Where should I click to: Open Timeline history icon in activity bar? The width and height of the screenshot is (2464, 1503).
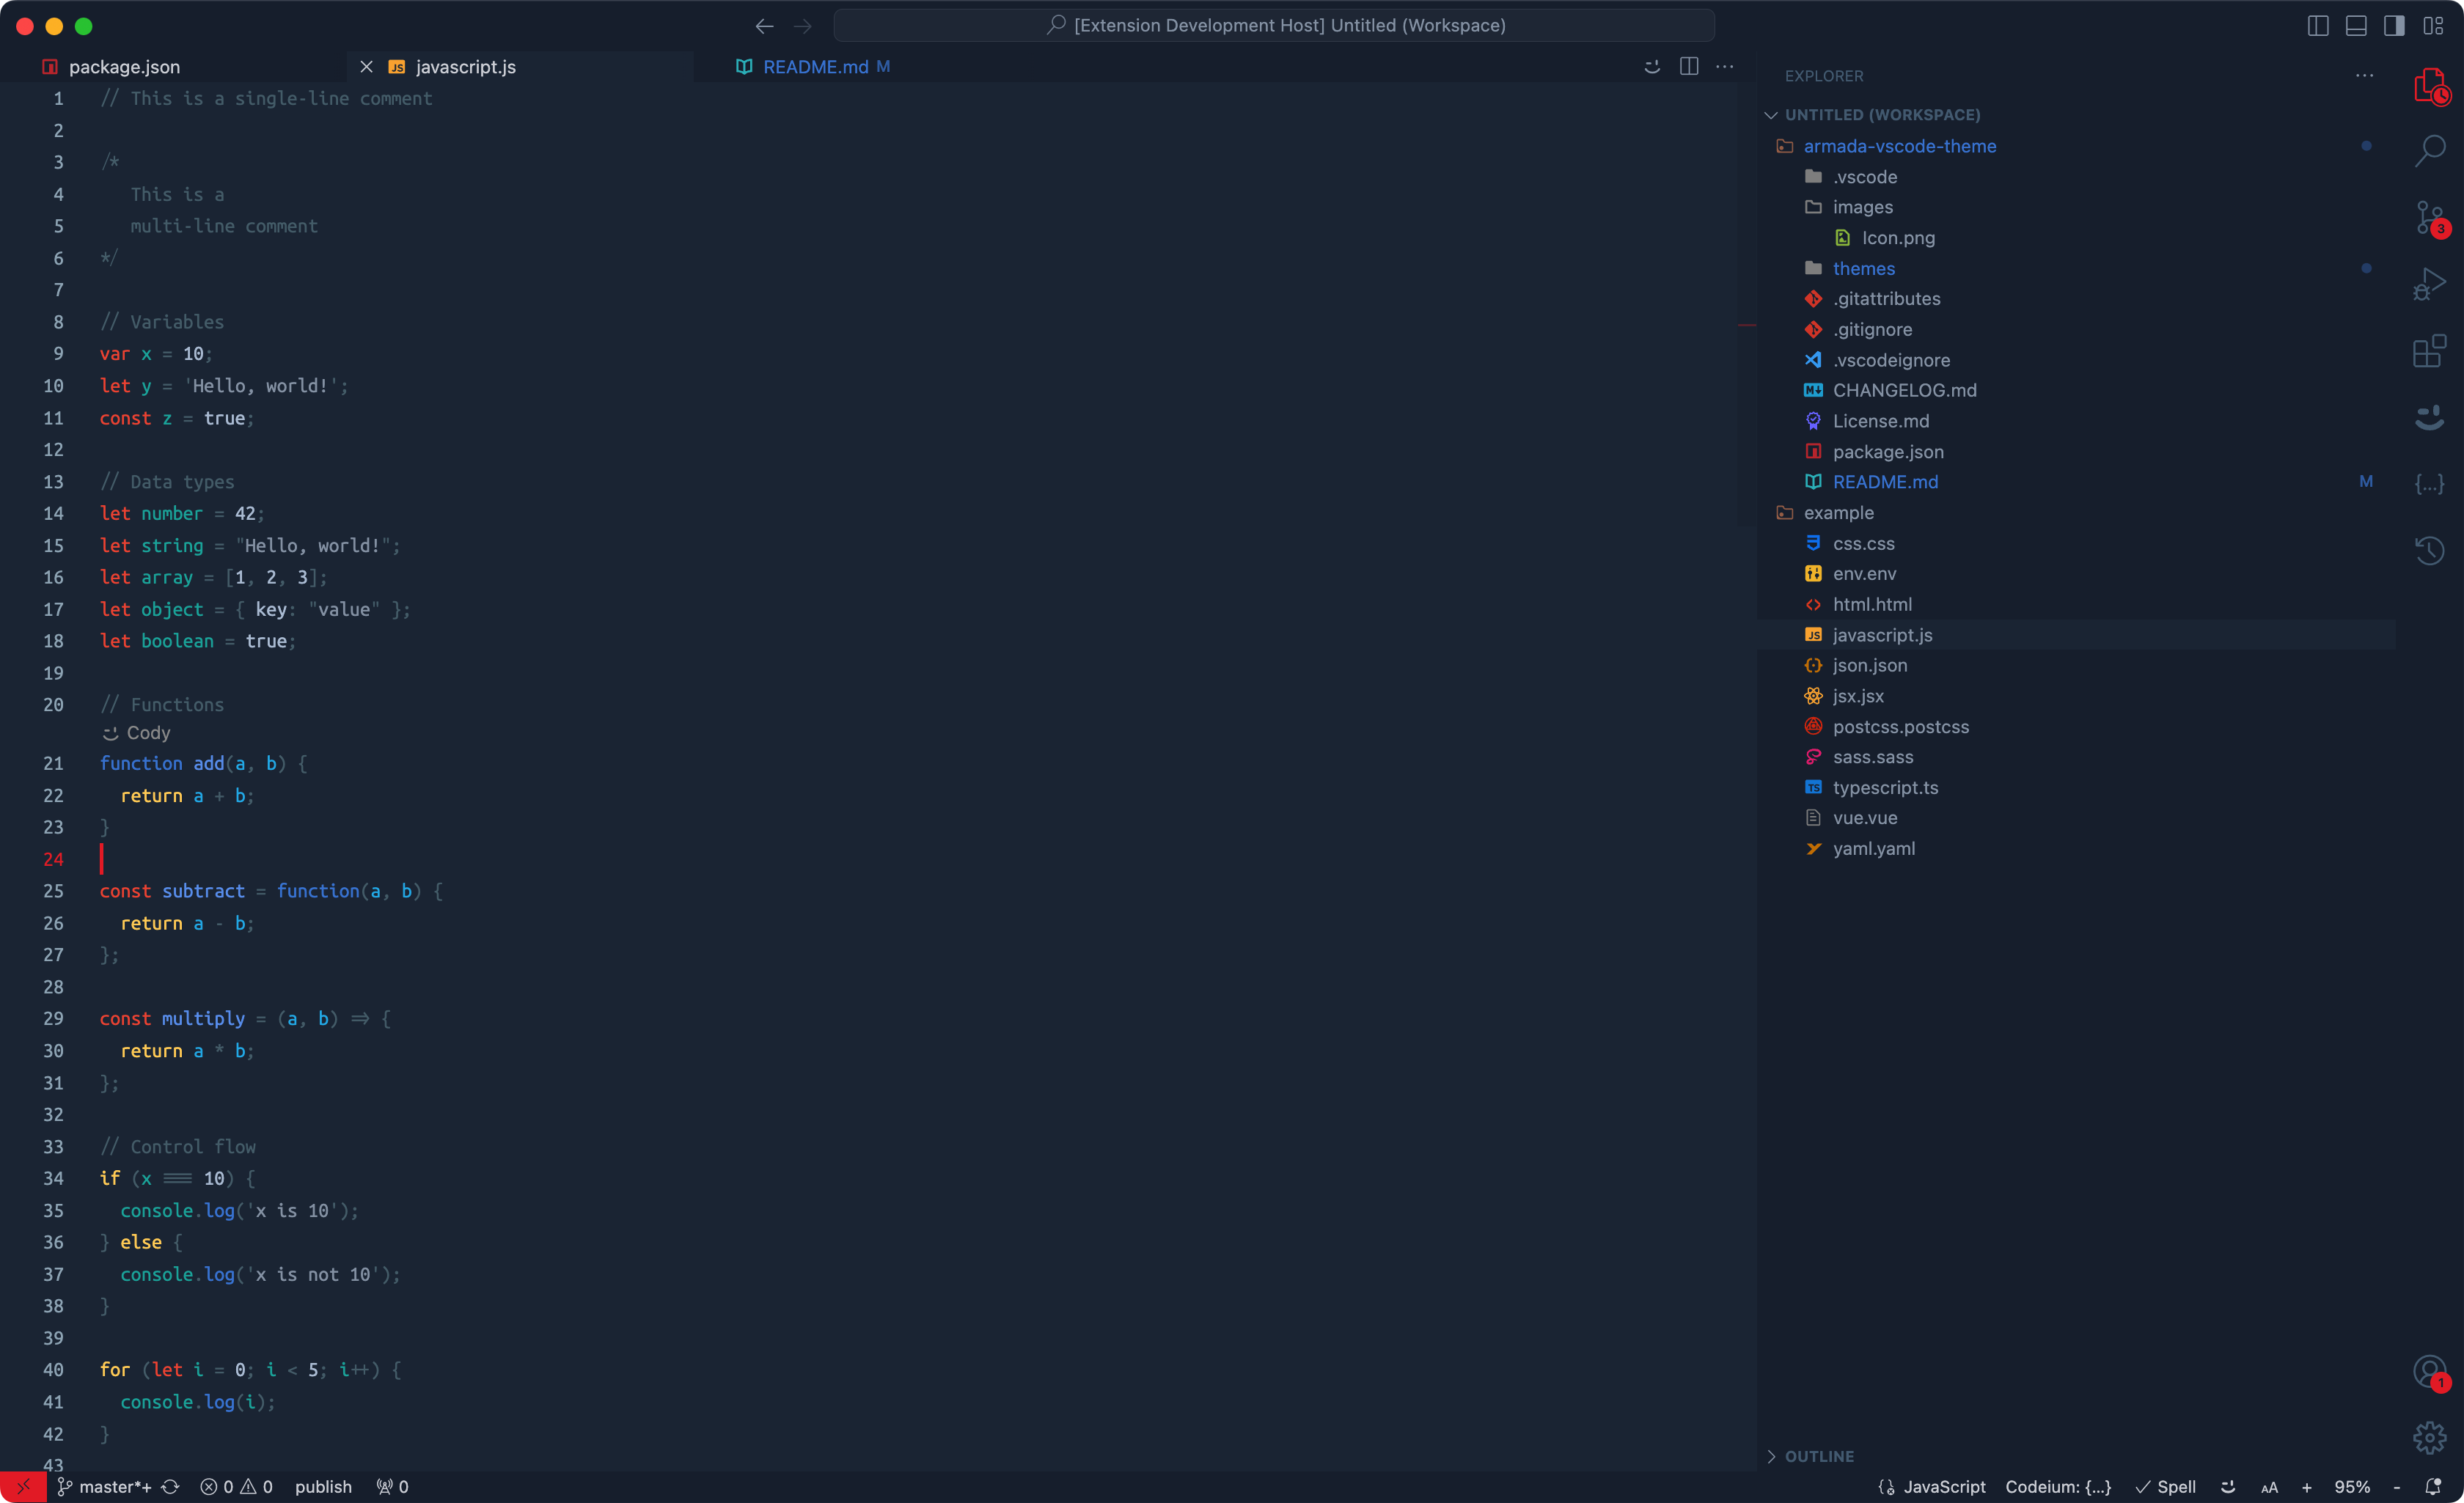tap(2429, 550)
